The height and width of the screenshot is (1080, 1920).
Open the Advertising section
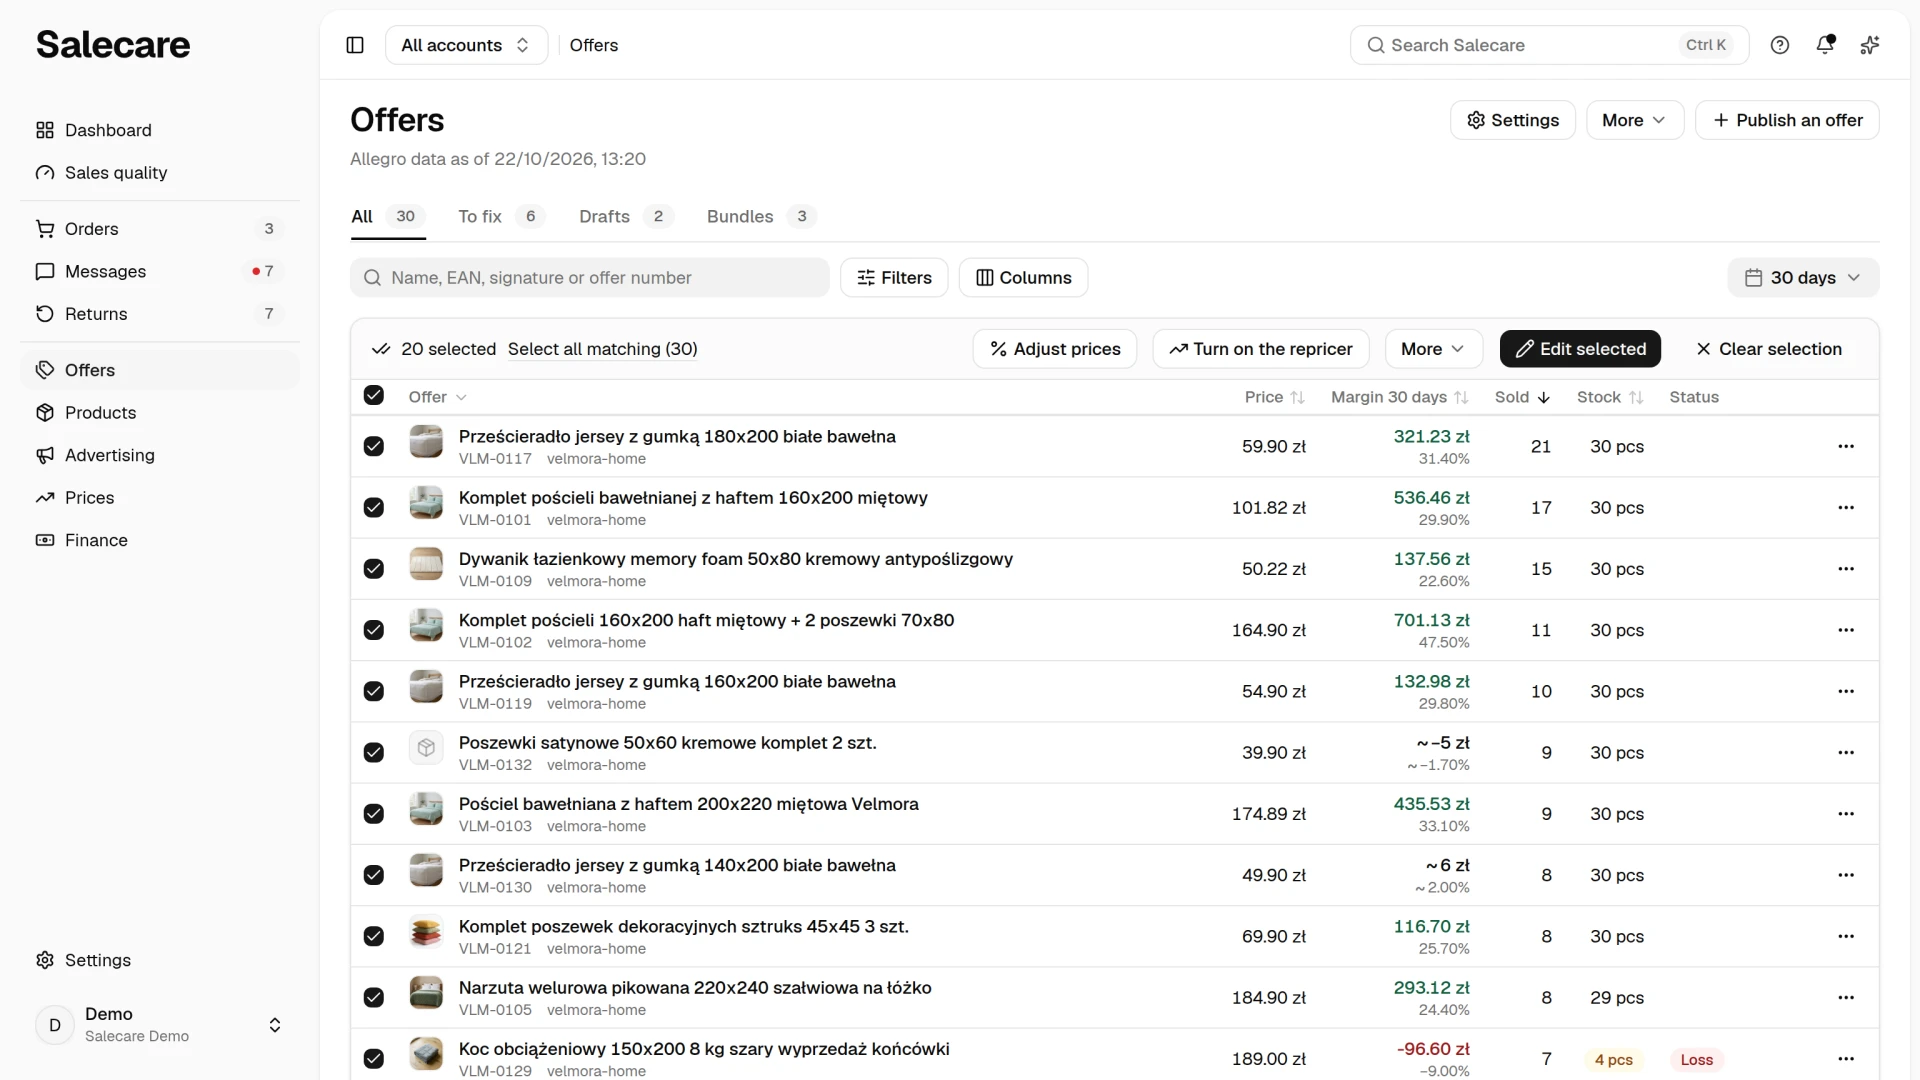click(160, 455)
